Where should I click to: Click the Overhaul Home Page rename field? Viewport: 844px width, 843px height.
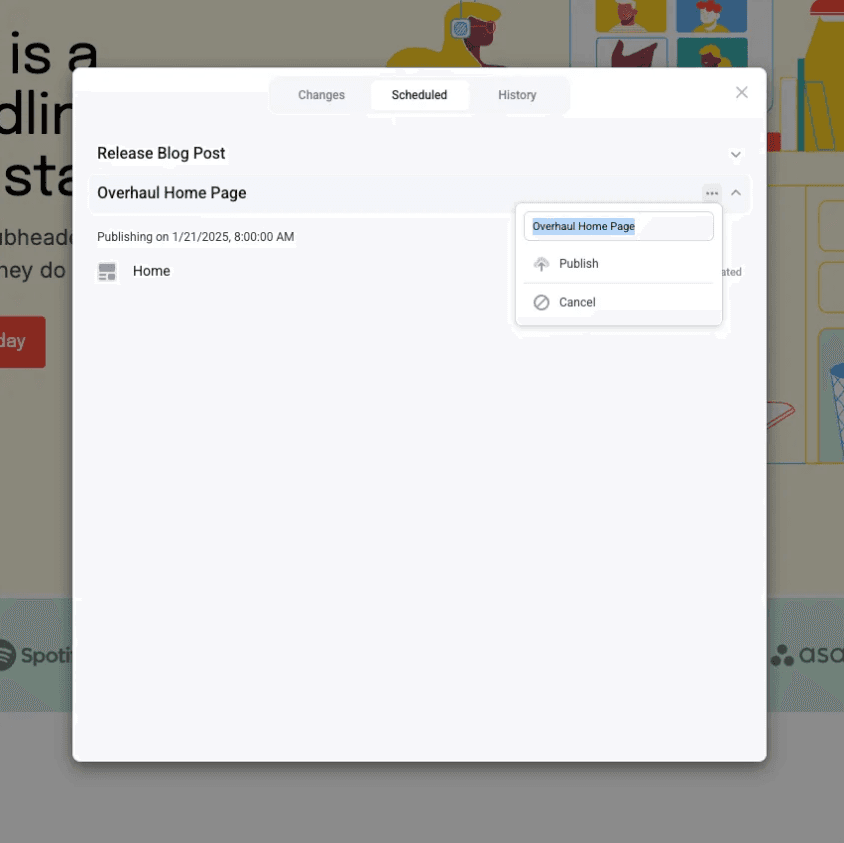(x=618, y=226)
